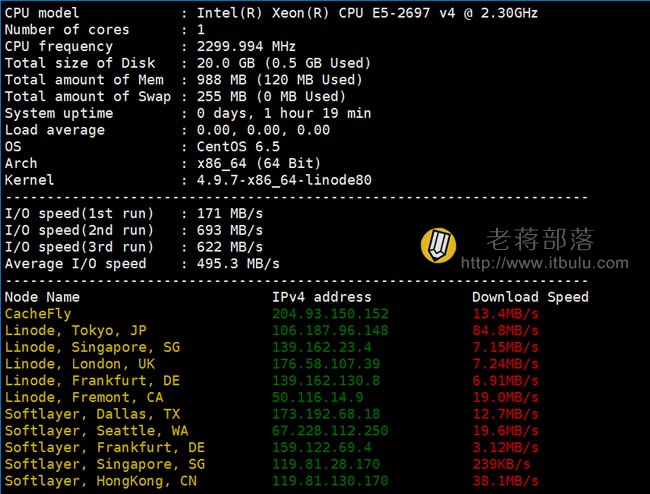Screen dimensions: 650x494
Task: Click the OS value 'CentOS 6.5'
Action: (x=238, y=146)
